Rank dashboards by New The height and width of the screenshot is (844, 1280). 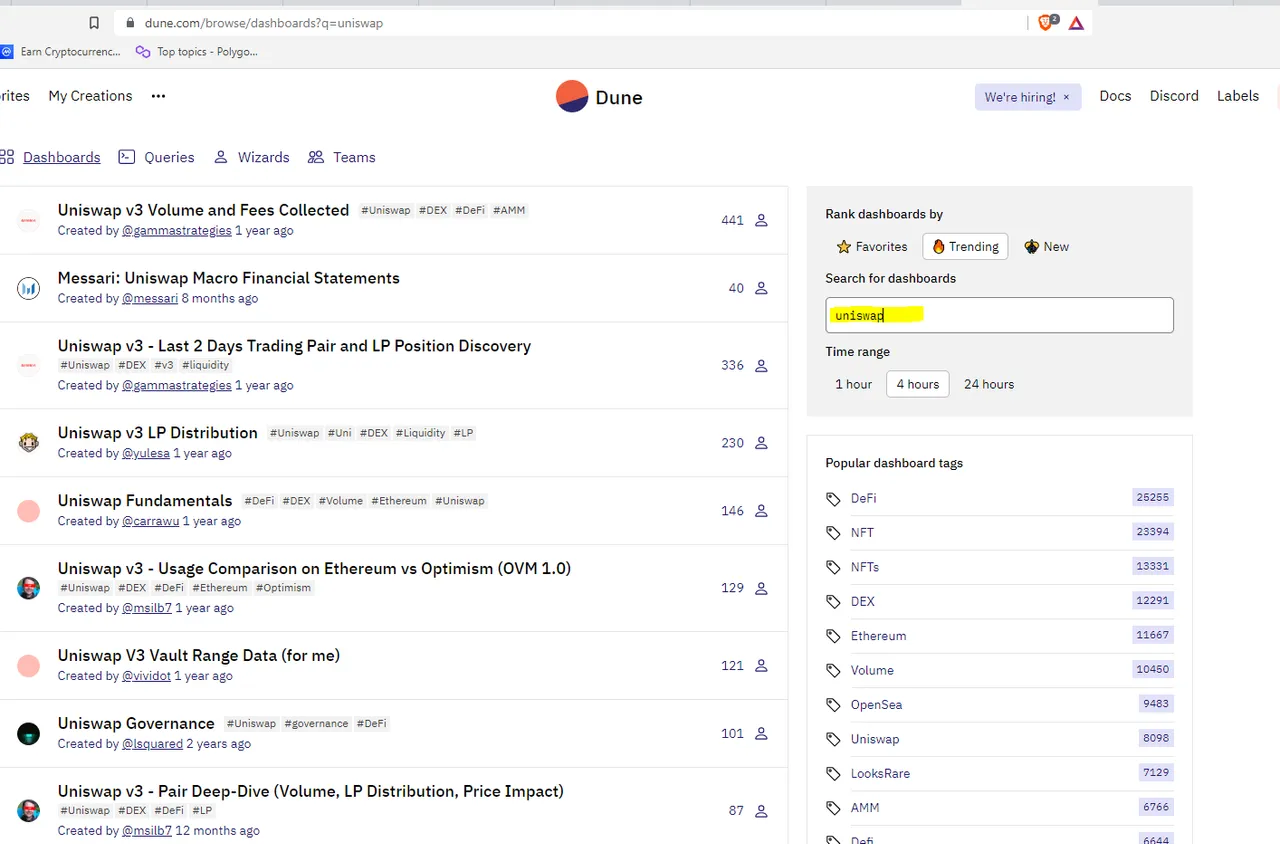tap(1046, 246)
